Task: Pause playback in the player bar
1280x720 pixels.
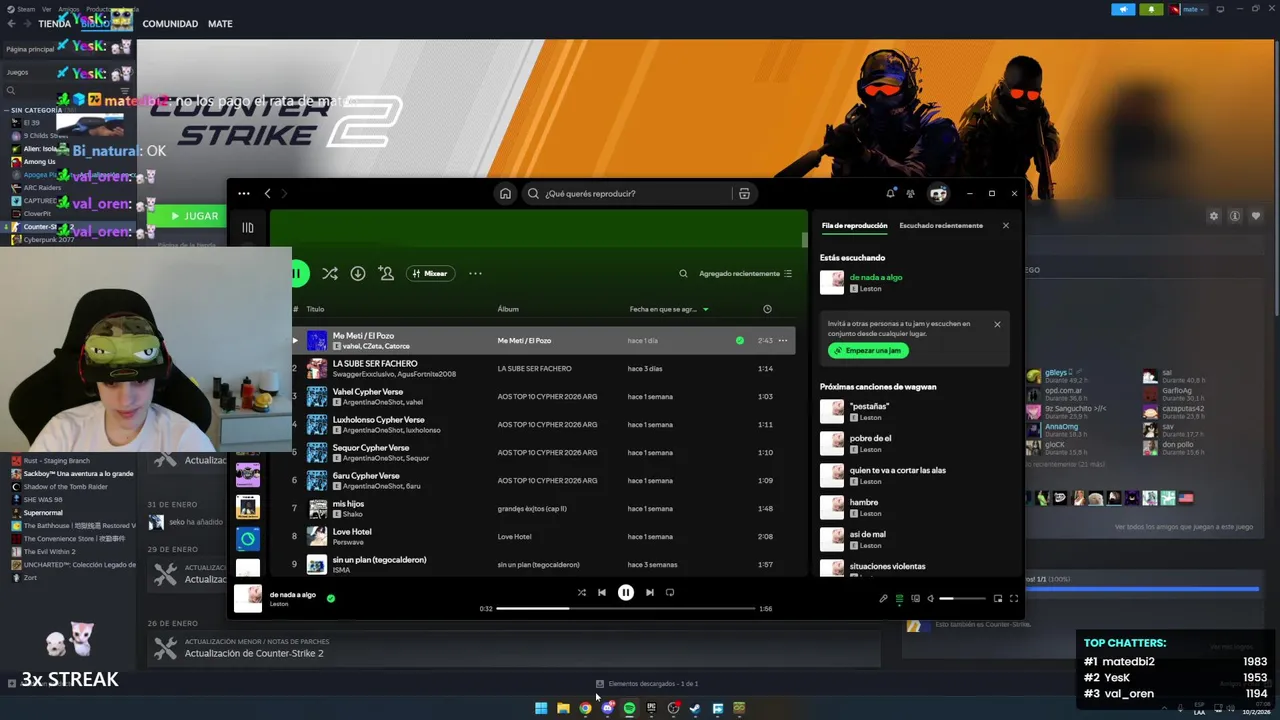Action: tap(625, 592)
